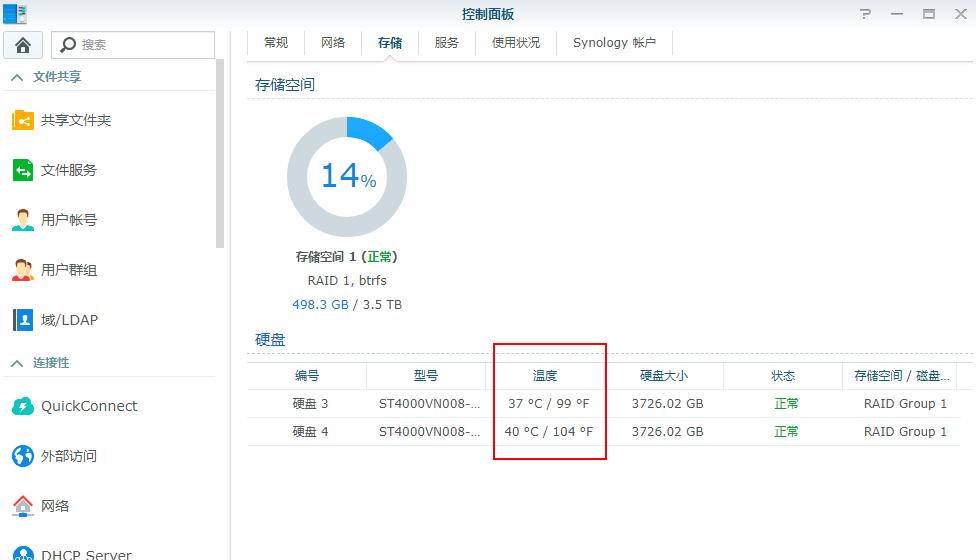
Task: Click 3726.02 GB size of 硬盘 4
Action: tap(667, 432)
